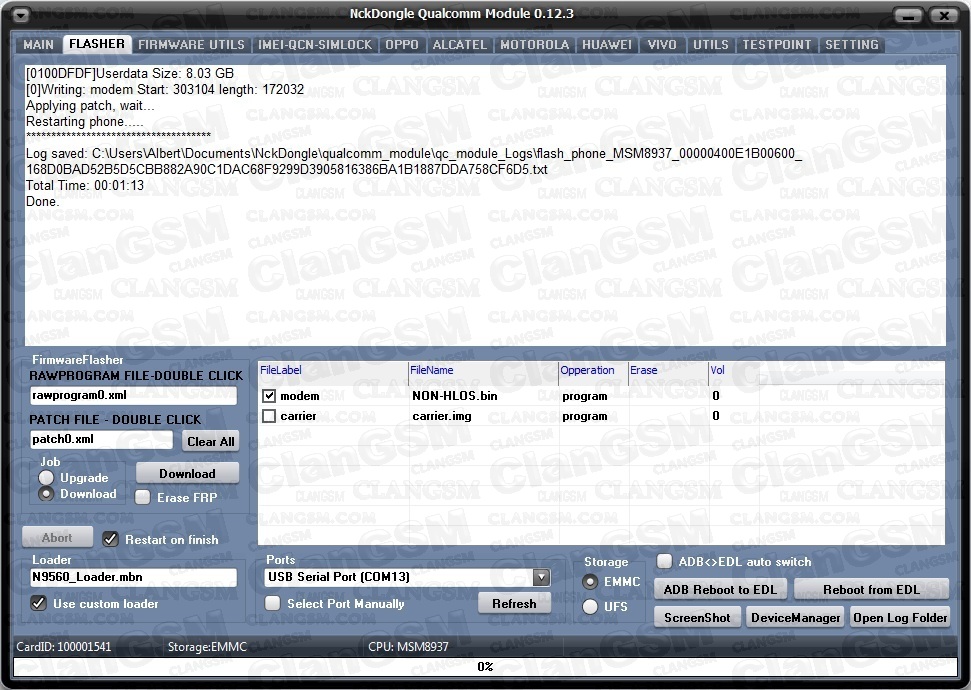Image resolution: width=971 pixels, height=690 pixels.
Task: Enable the Erase FRP checkbox
Action: point(143,497)
